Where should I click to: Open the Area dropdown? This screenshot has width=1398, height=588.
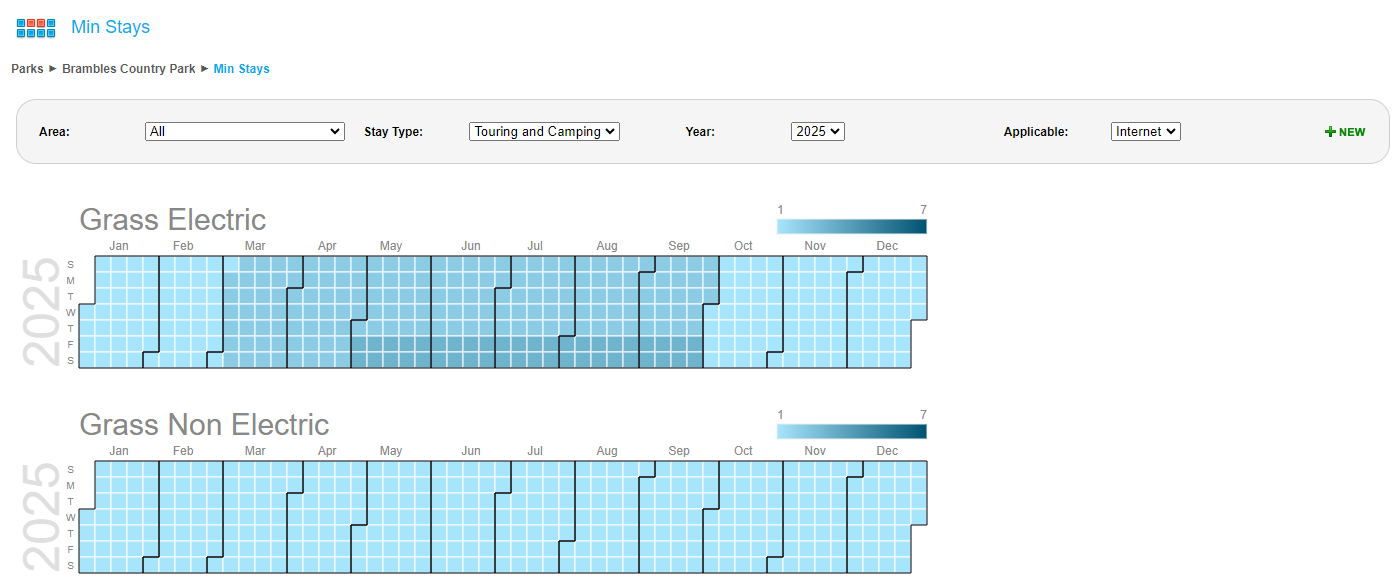point(245,131)
